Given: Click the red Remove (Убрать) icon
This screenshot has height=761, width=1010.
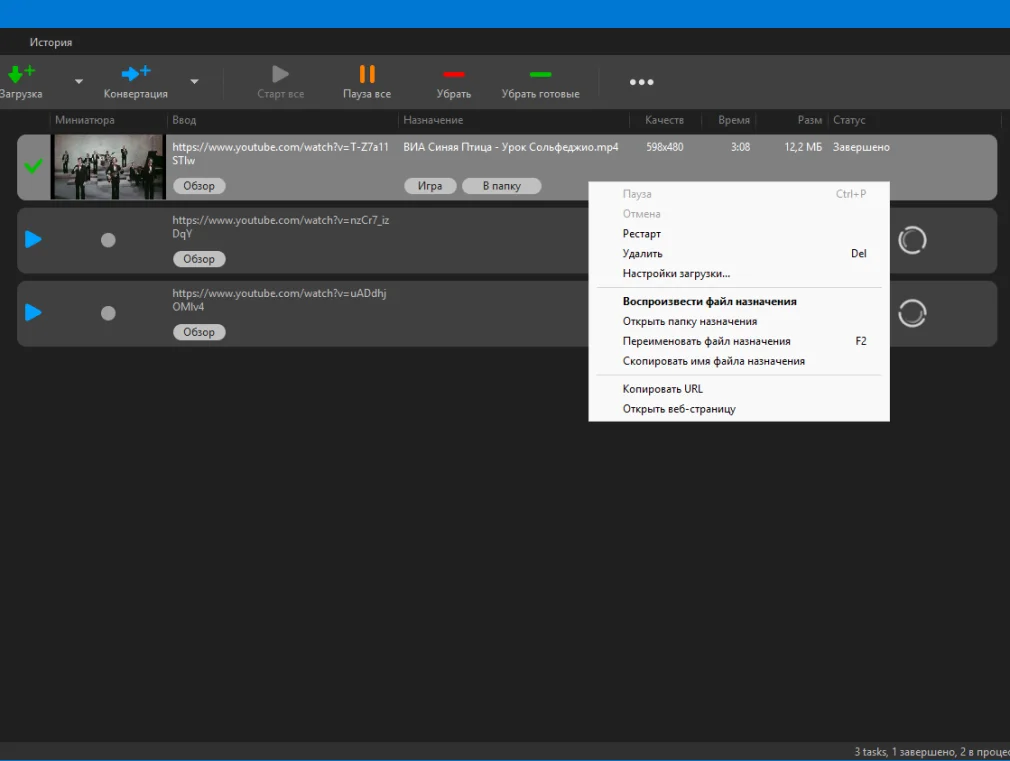Looking at the screenshot, I should point(453,74).
